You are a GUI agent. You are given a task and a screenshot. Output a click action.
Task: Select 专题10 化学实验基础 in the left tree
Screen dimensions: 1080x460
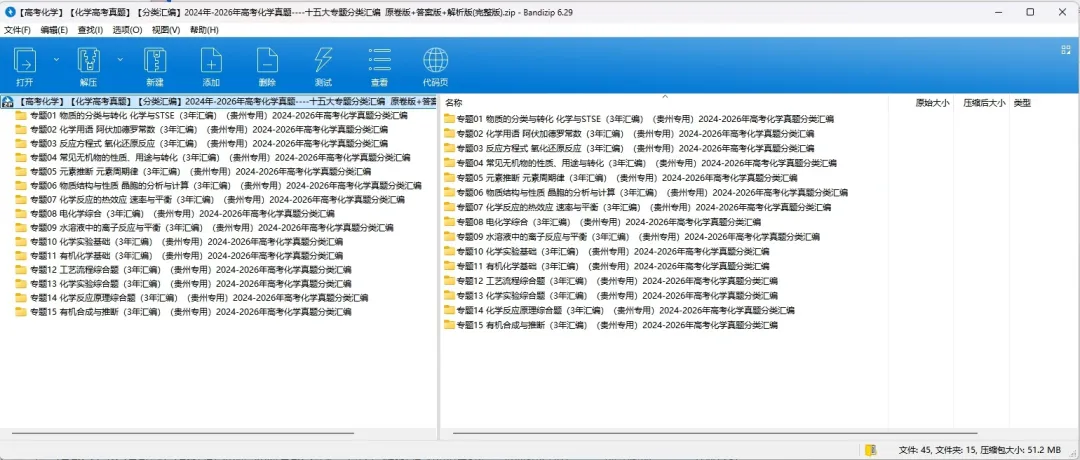(179, 242)
